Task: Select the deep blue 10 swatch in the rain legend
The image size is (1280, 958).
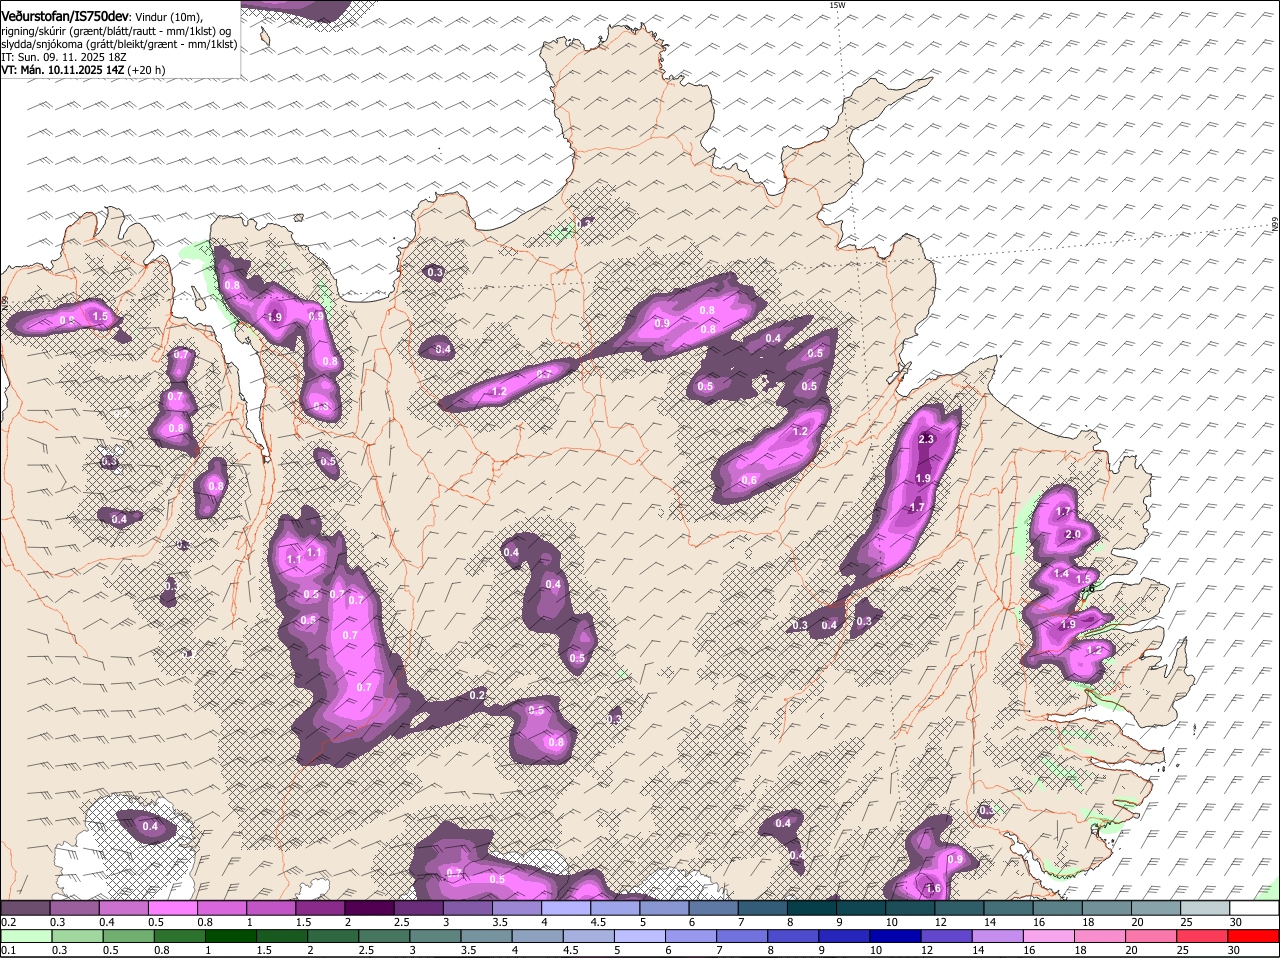Action: [x=896, y=937]
